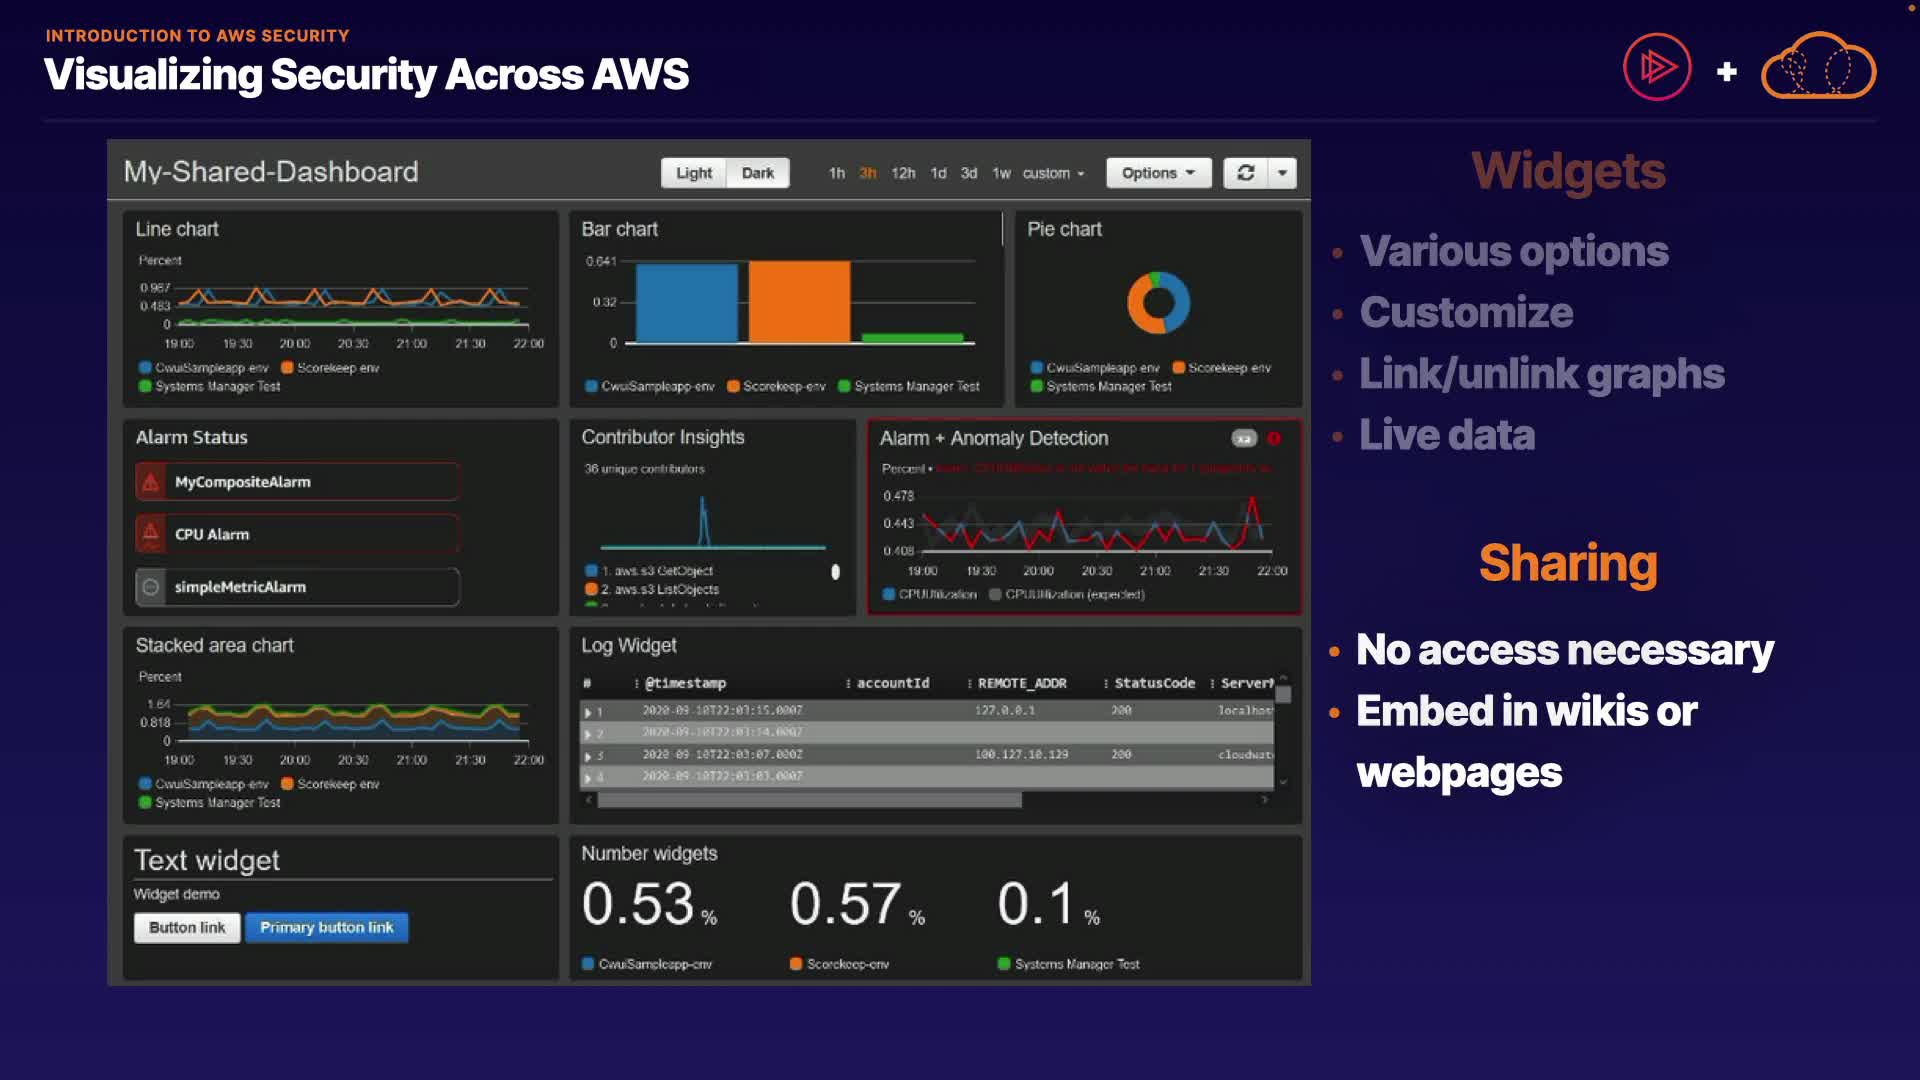
Task: Switch dashboard to Light theme
Action: pos(694,173)
